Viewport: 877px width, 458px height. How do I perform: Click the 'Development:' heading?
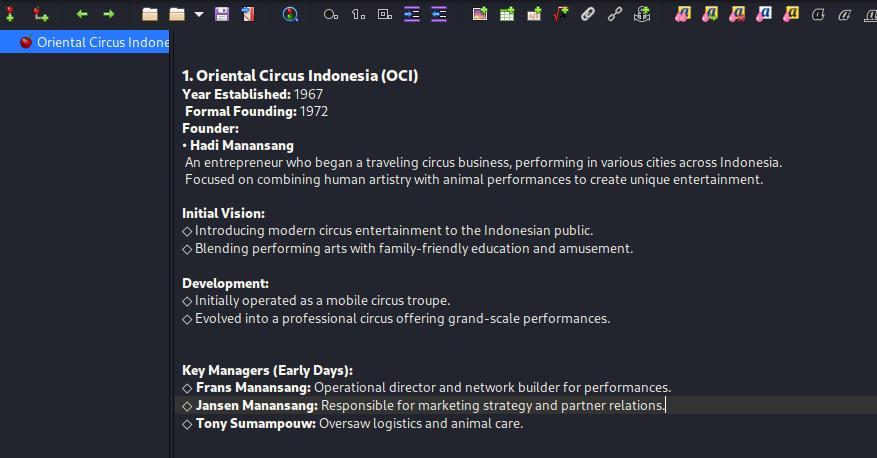(x=225, y=283)
